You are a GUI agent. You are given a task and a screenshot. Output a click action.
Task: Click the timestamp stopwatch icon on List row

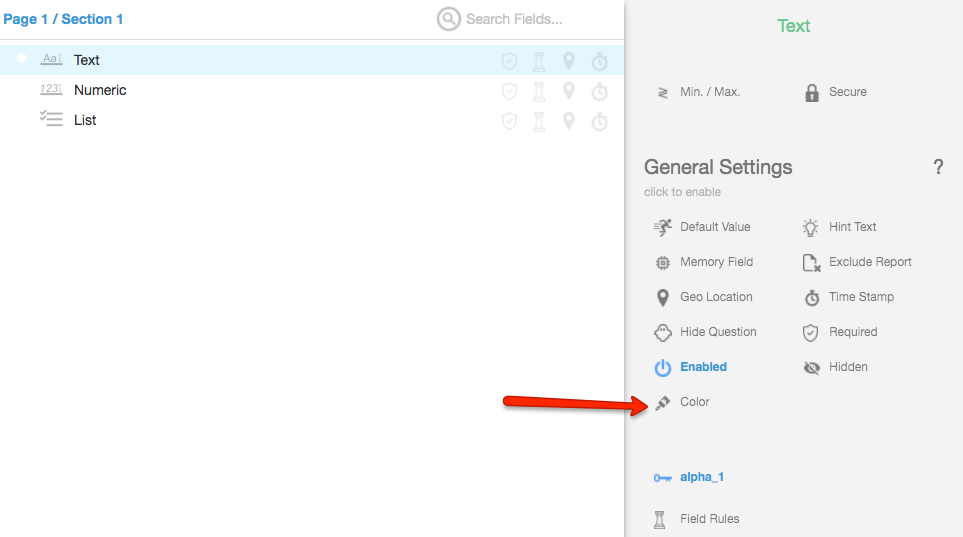click(x=599, y=122)
